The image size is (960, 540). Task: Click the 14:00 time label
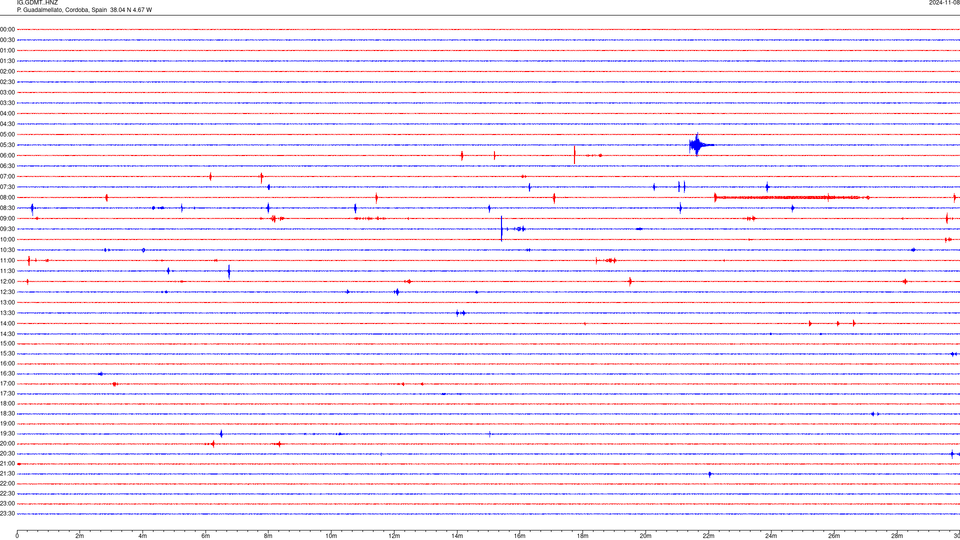click(7, 323)
